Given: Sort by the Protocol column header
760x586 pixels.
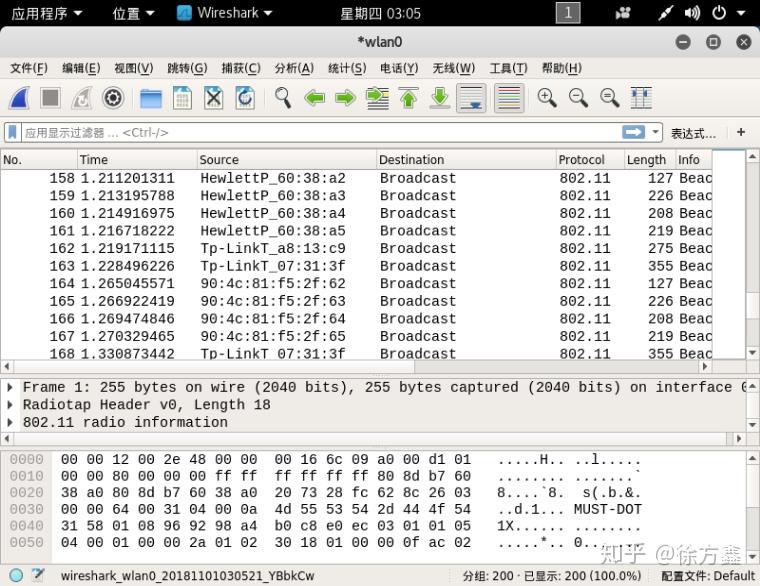Looking at the screenshot, I should click(590, 160).
